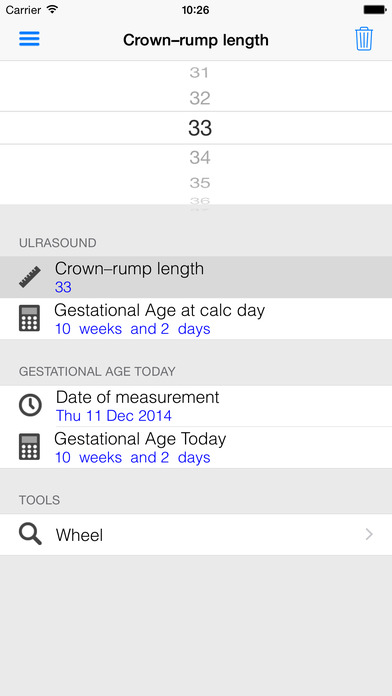This screenshot has width=392, height=696.
Task: Click calculator icon for Gestational Age at calc day
Action: click(x=29, y=318)
